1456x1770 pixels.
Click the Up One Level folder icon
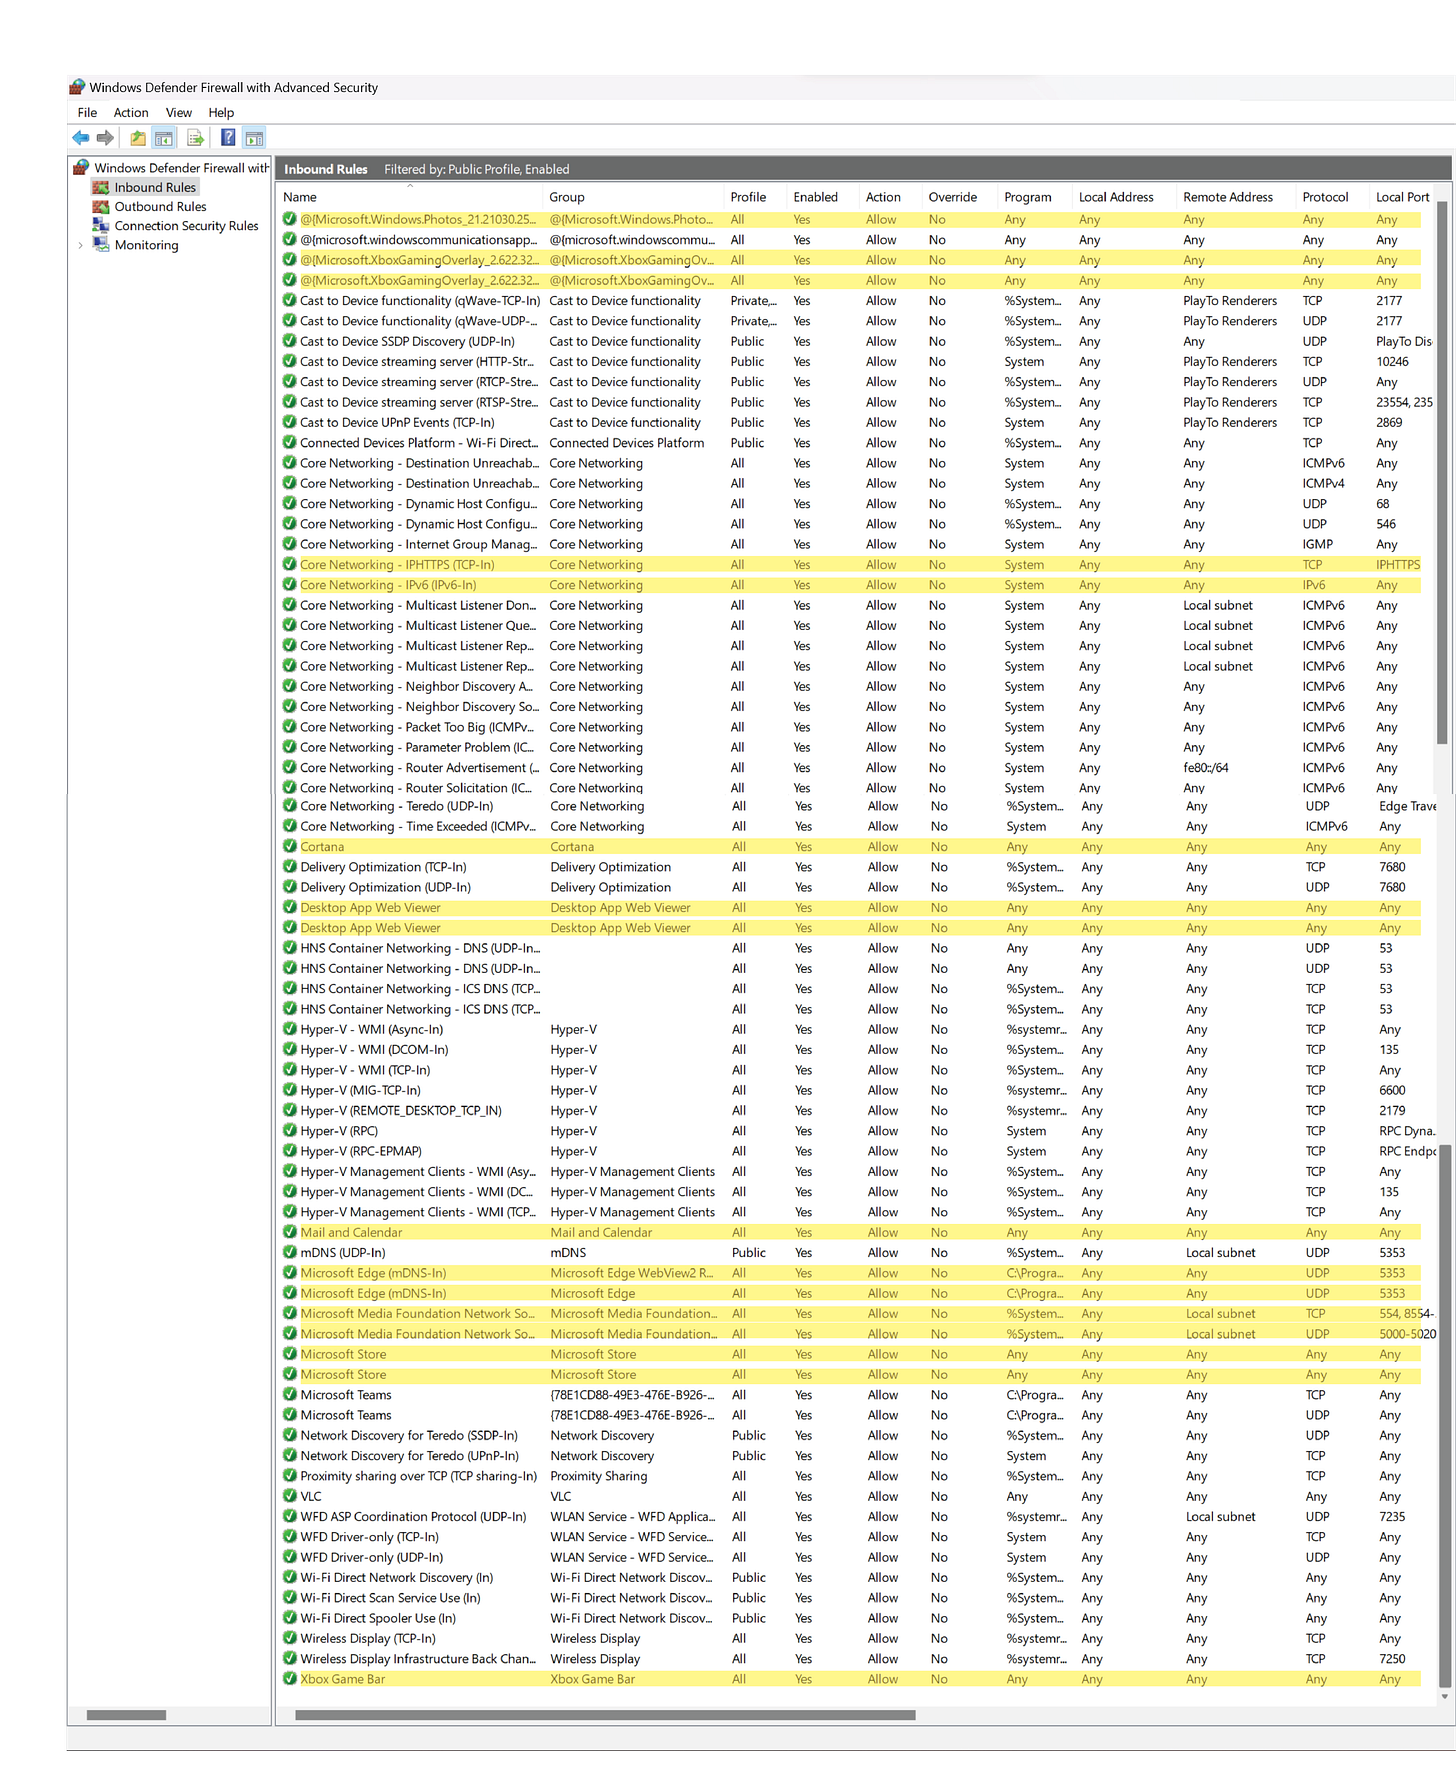click(x=138, y=138)
